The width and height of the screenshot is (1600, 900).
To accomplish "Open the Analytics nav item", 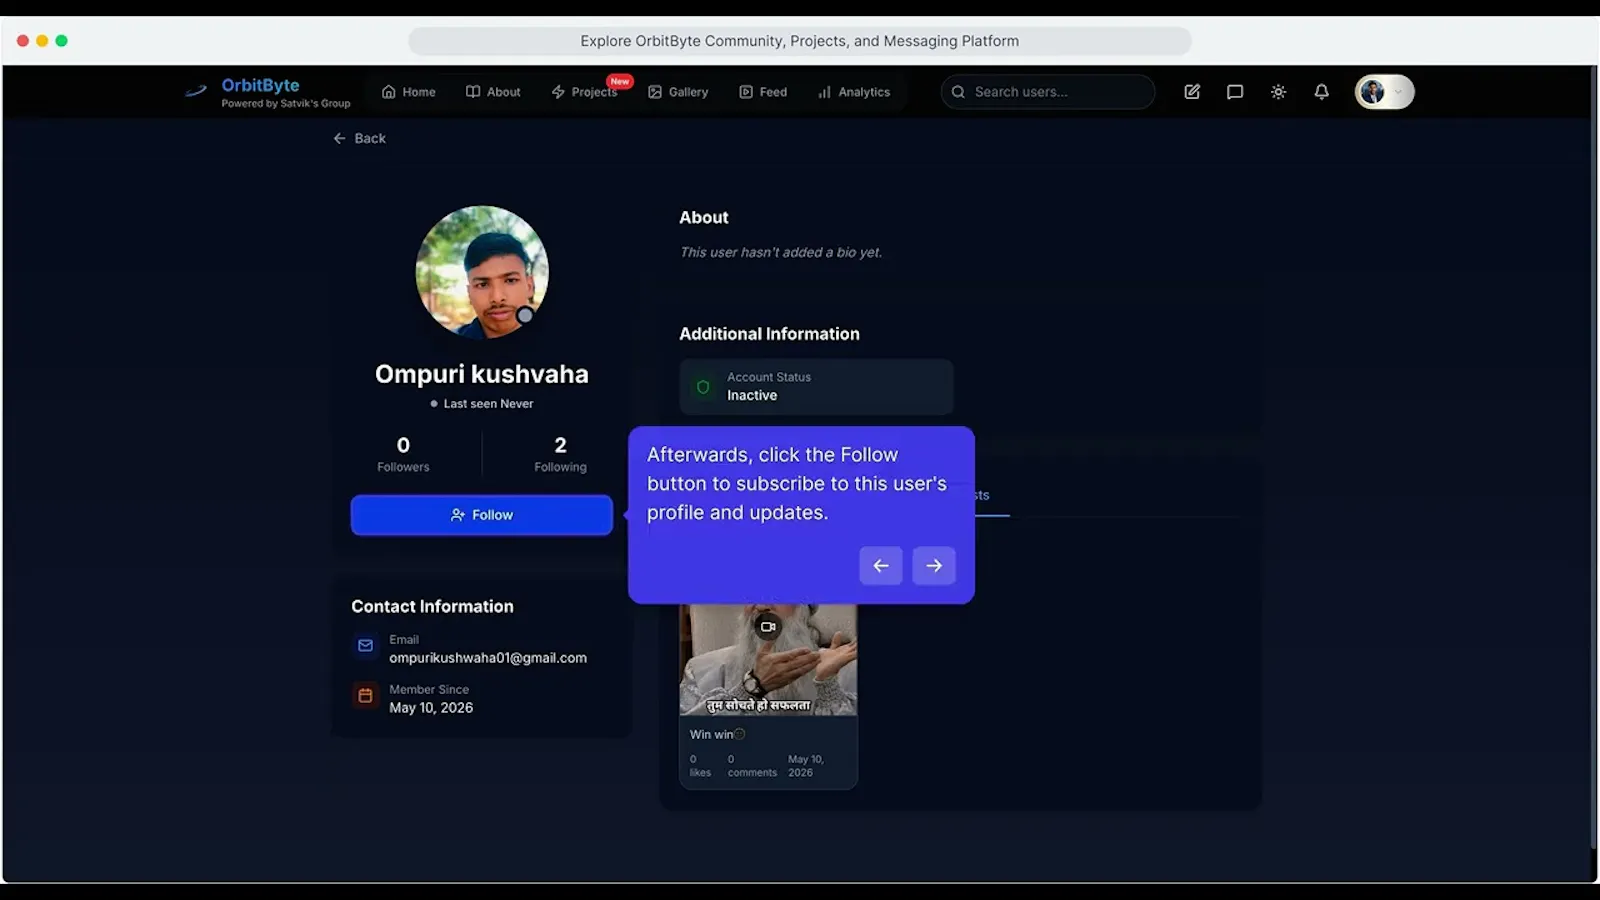I will click(x=854, y=92).
